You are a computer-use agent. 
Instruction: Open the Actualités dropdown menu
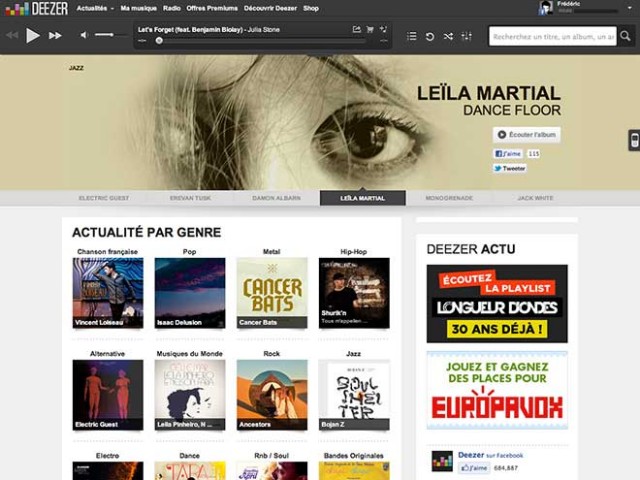click(95, 8)
